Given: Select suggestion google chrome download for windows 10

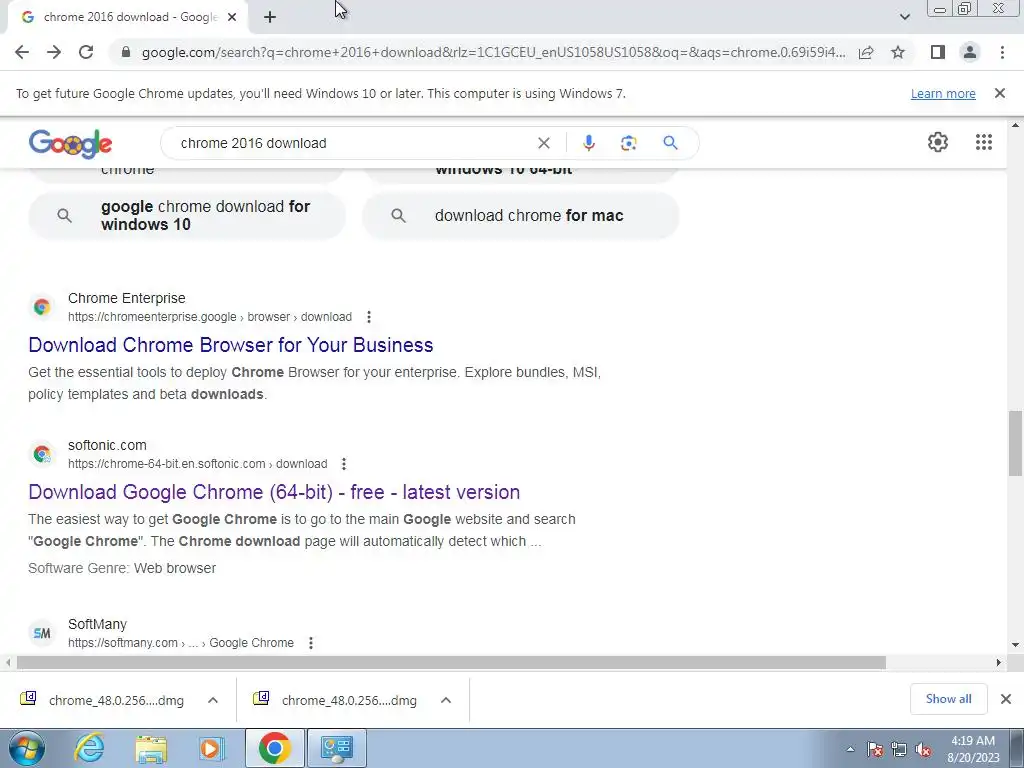Looking at the screenshot, I should coord(187,216).
